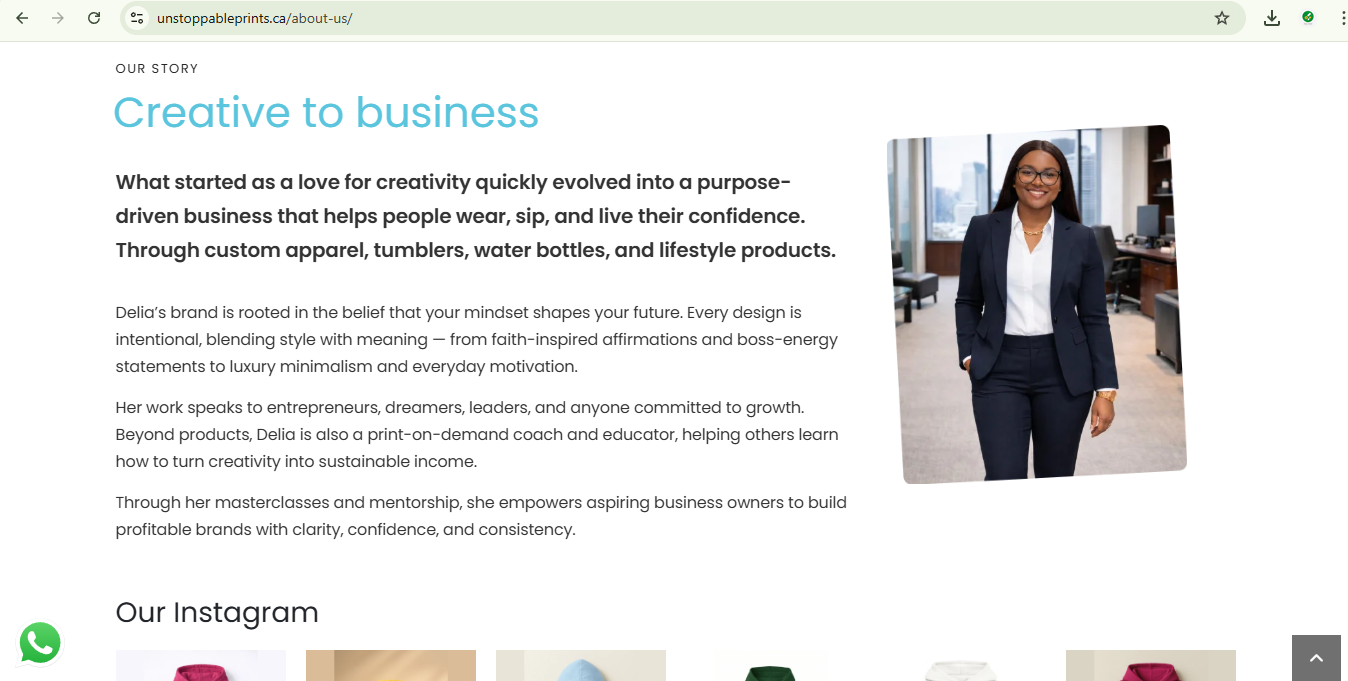Go back to the previous page
The width and height of the screenshot is (1348, 681).
22,18
